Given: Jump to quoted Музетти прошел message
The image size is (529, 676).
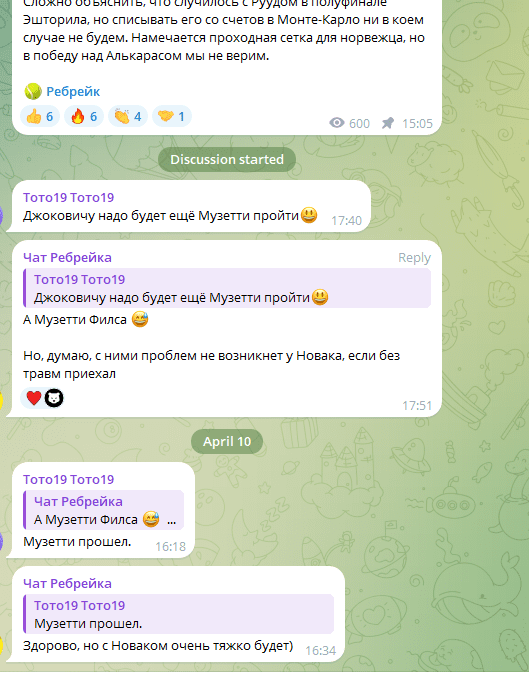Looking at the screenshot, I should point(179,614).
